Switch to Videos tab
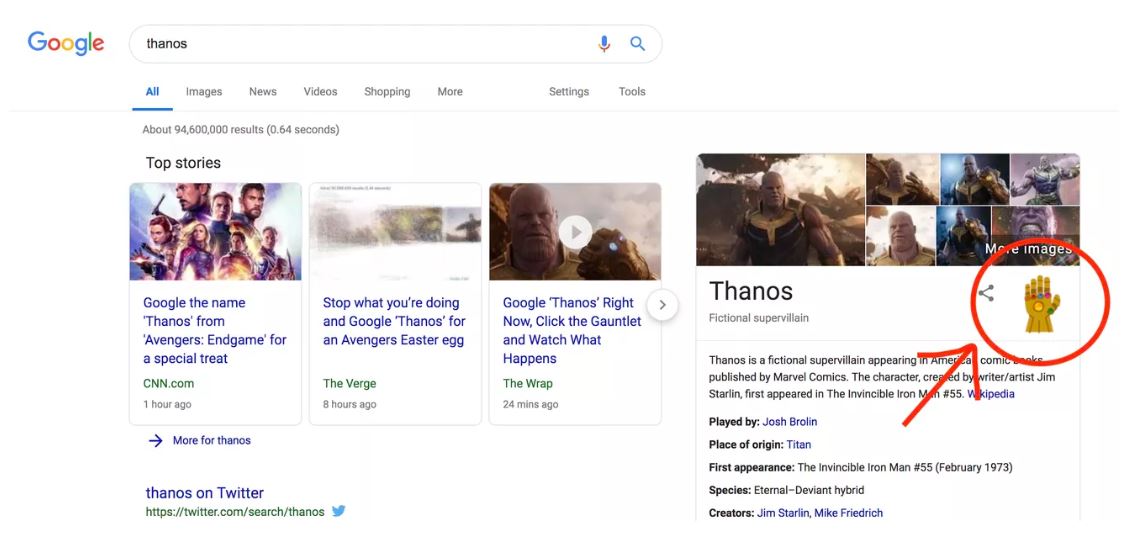This screenshot has height=533, width=1128. pos(320,91)
